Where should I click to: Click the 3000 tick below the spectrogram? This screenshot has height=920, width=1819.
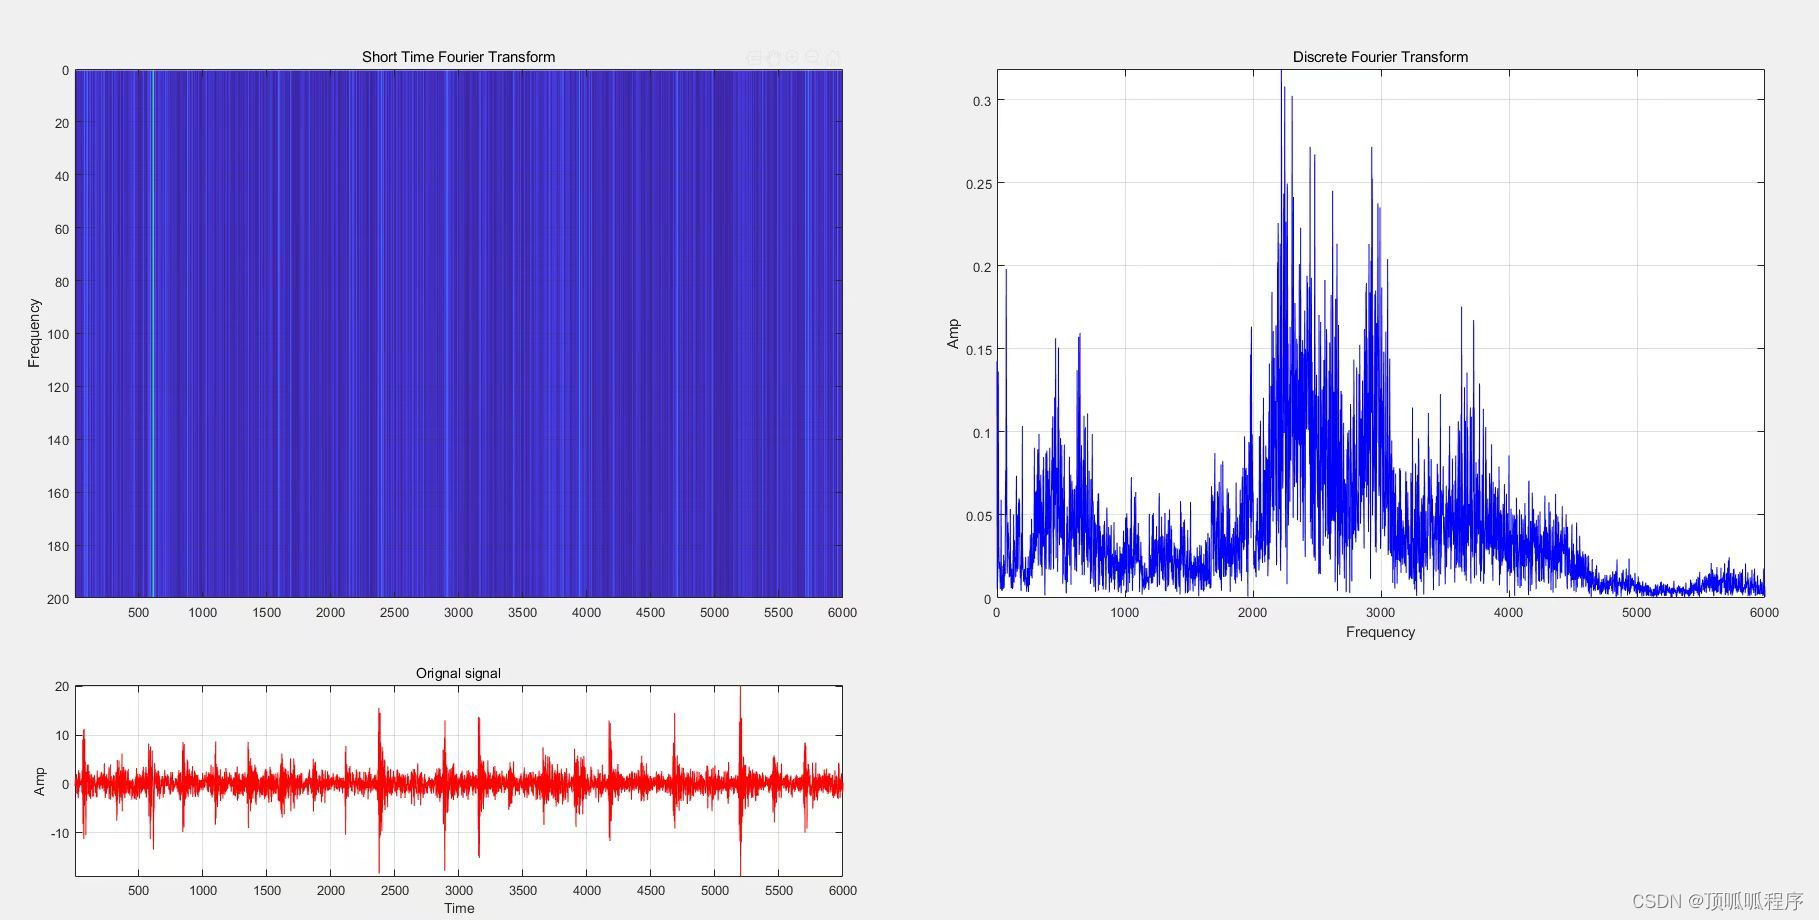(x=458, y=612)
